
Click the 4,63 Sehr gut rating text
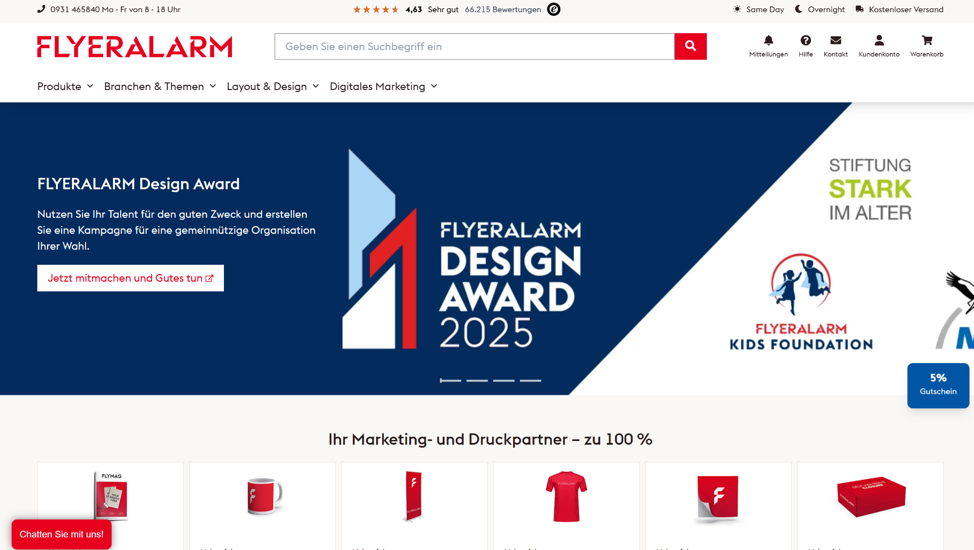(x=432, y=9)
